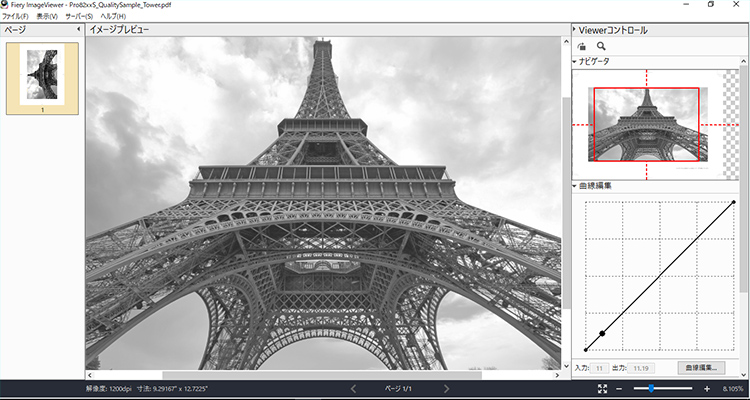This screenshot has width=750, height=400.
Task: Click the lower control point on the curve
Action: (x=602, y=333)
